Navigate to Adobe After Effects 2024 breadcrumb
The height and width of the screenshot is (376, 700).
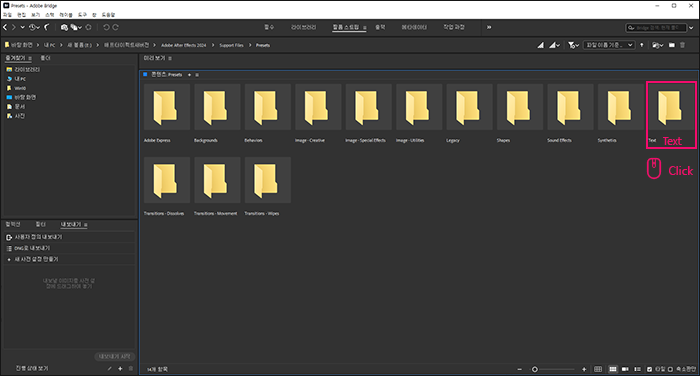pos(183,45)
